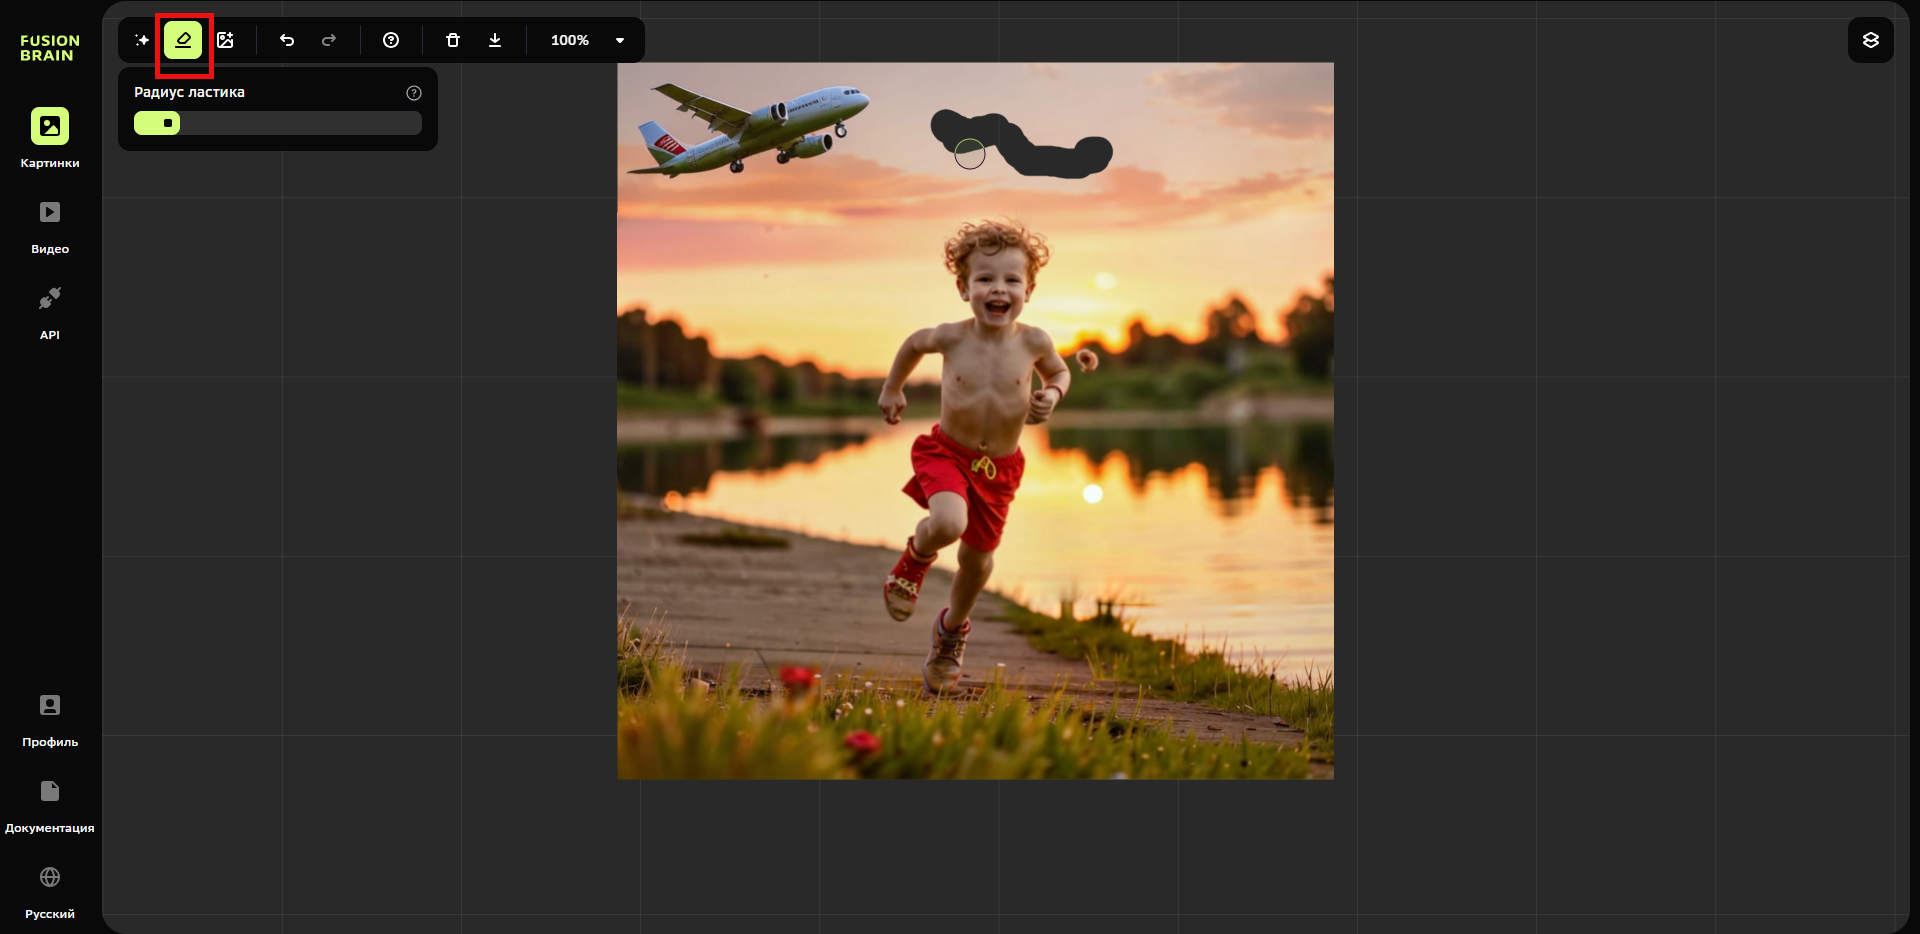1920x934 pixels.
Task: Click the Fusion Brain logo
Action: (49, 48)
